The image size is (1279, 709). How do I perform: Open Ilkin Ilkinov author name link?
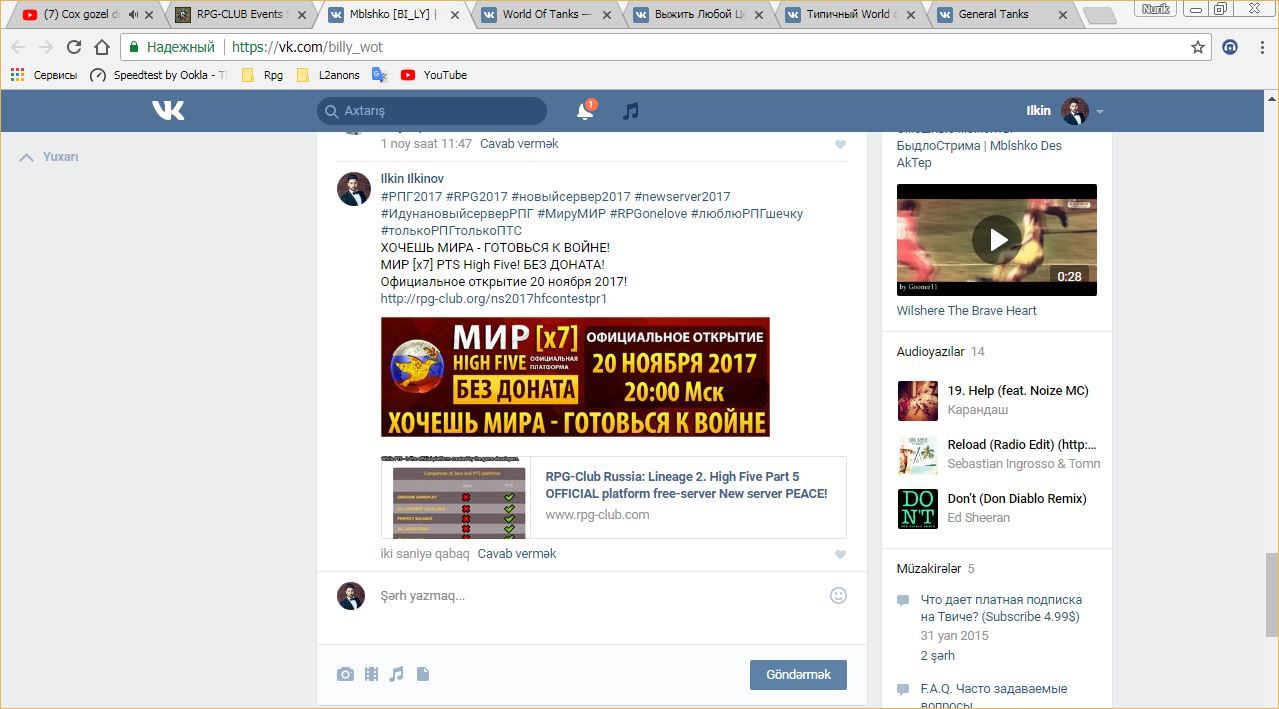(x=412, y=178)
